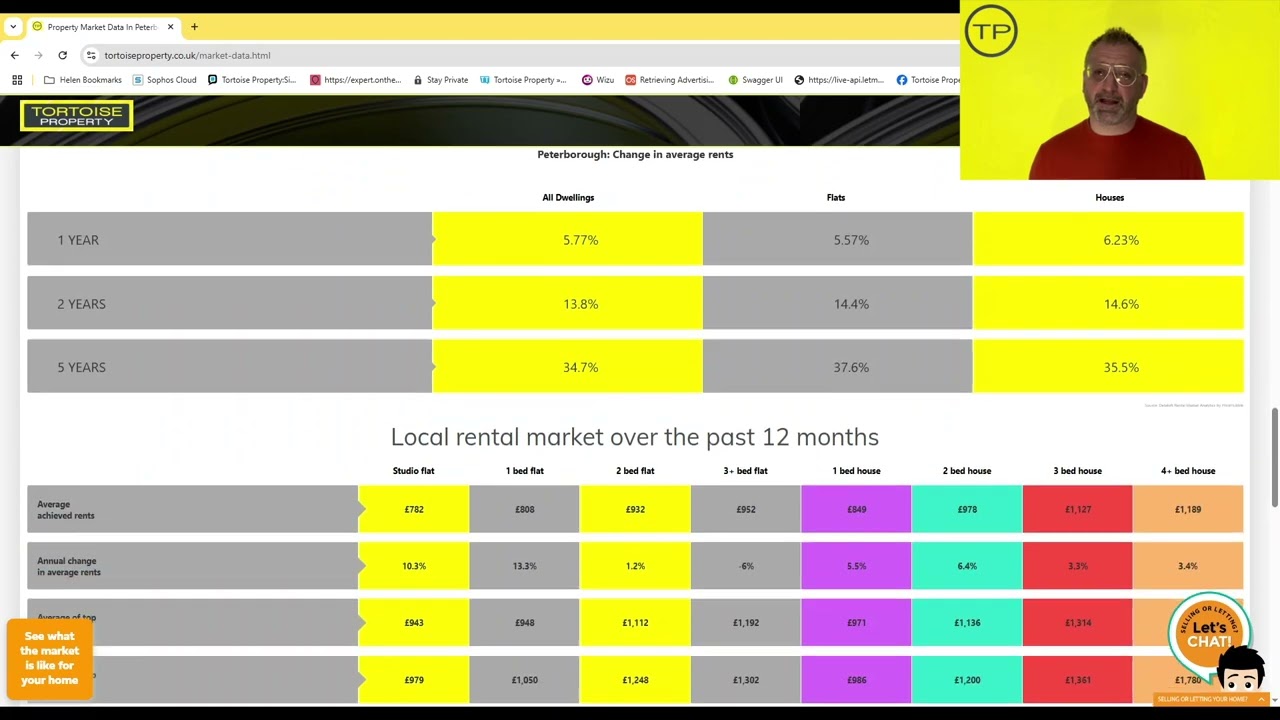The width and height of the screenshot is (1280, 720).
Task: Open the Facebook Tortoise Prope bookmark
Action: (928, 80)
